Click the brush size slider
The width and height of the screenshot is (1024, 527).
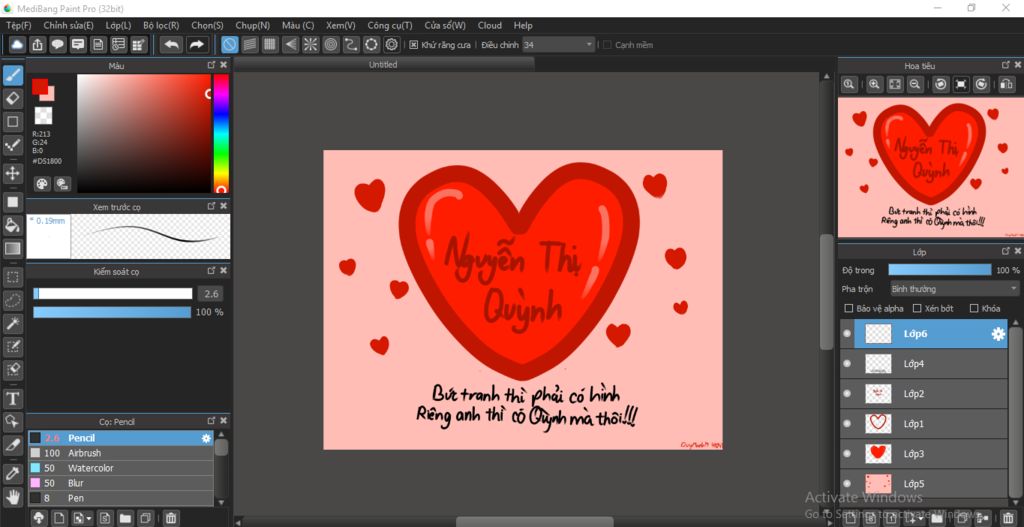(113, 294)
